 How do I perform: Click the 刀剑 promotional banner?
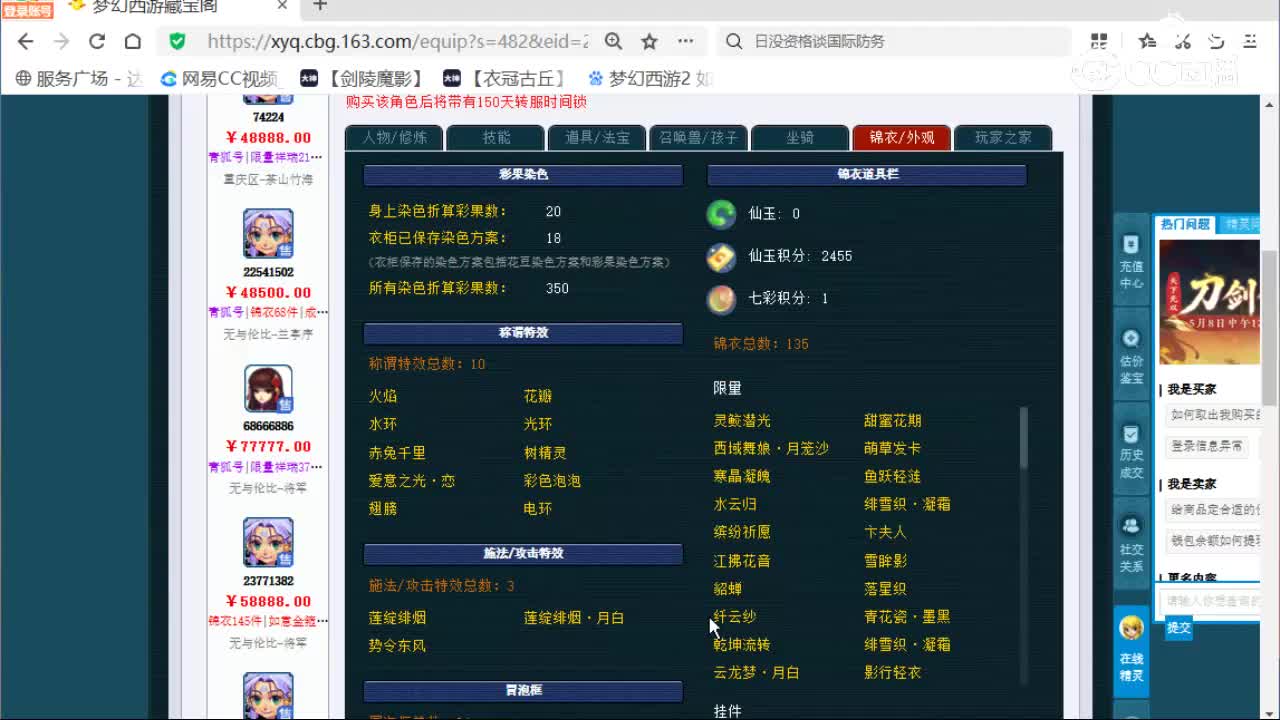pos(1209,303)
